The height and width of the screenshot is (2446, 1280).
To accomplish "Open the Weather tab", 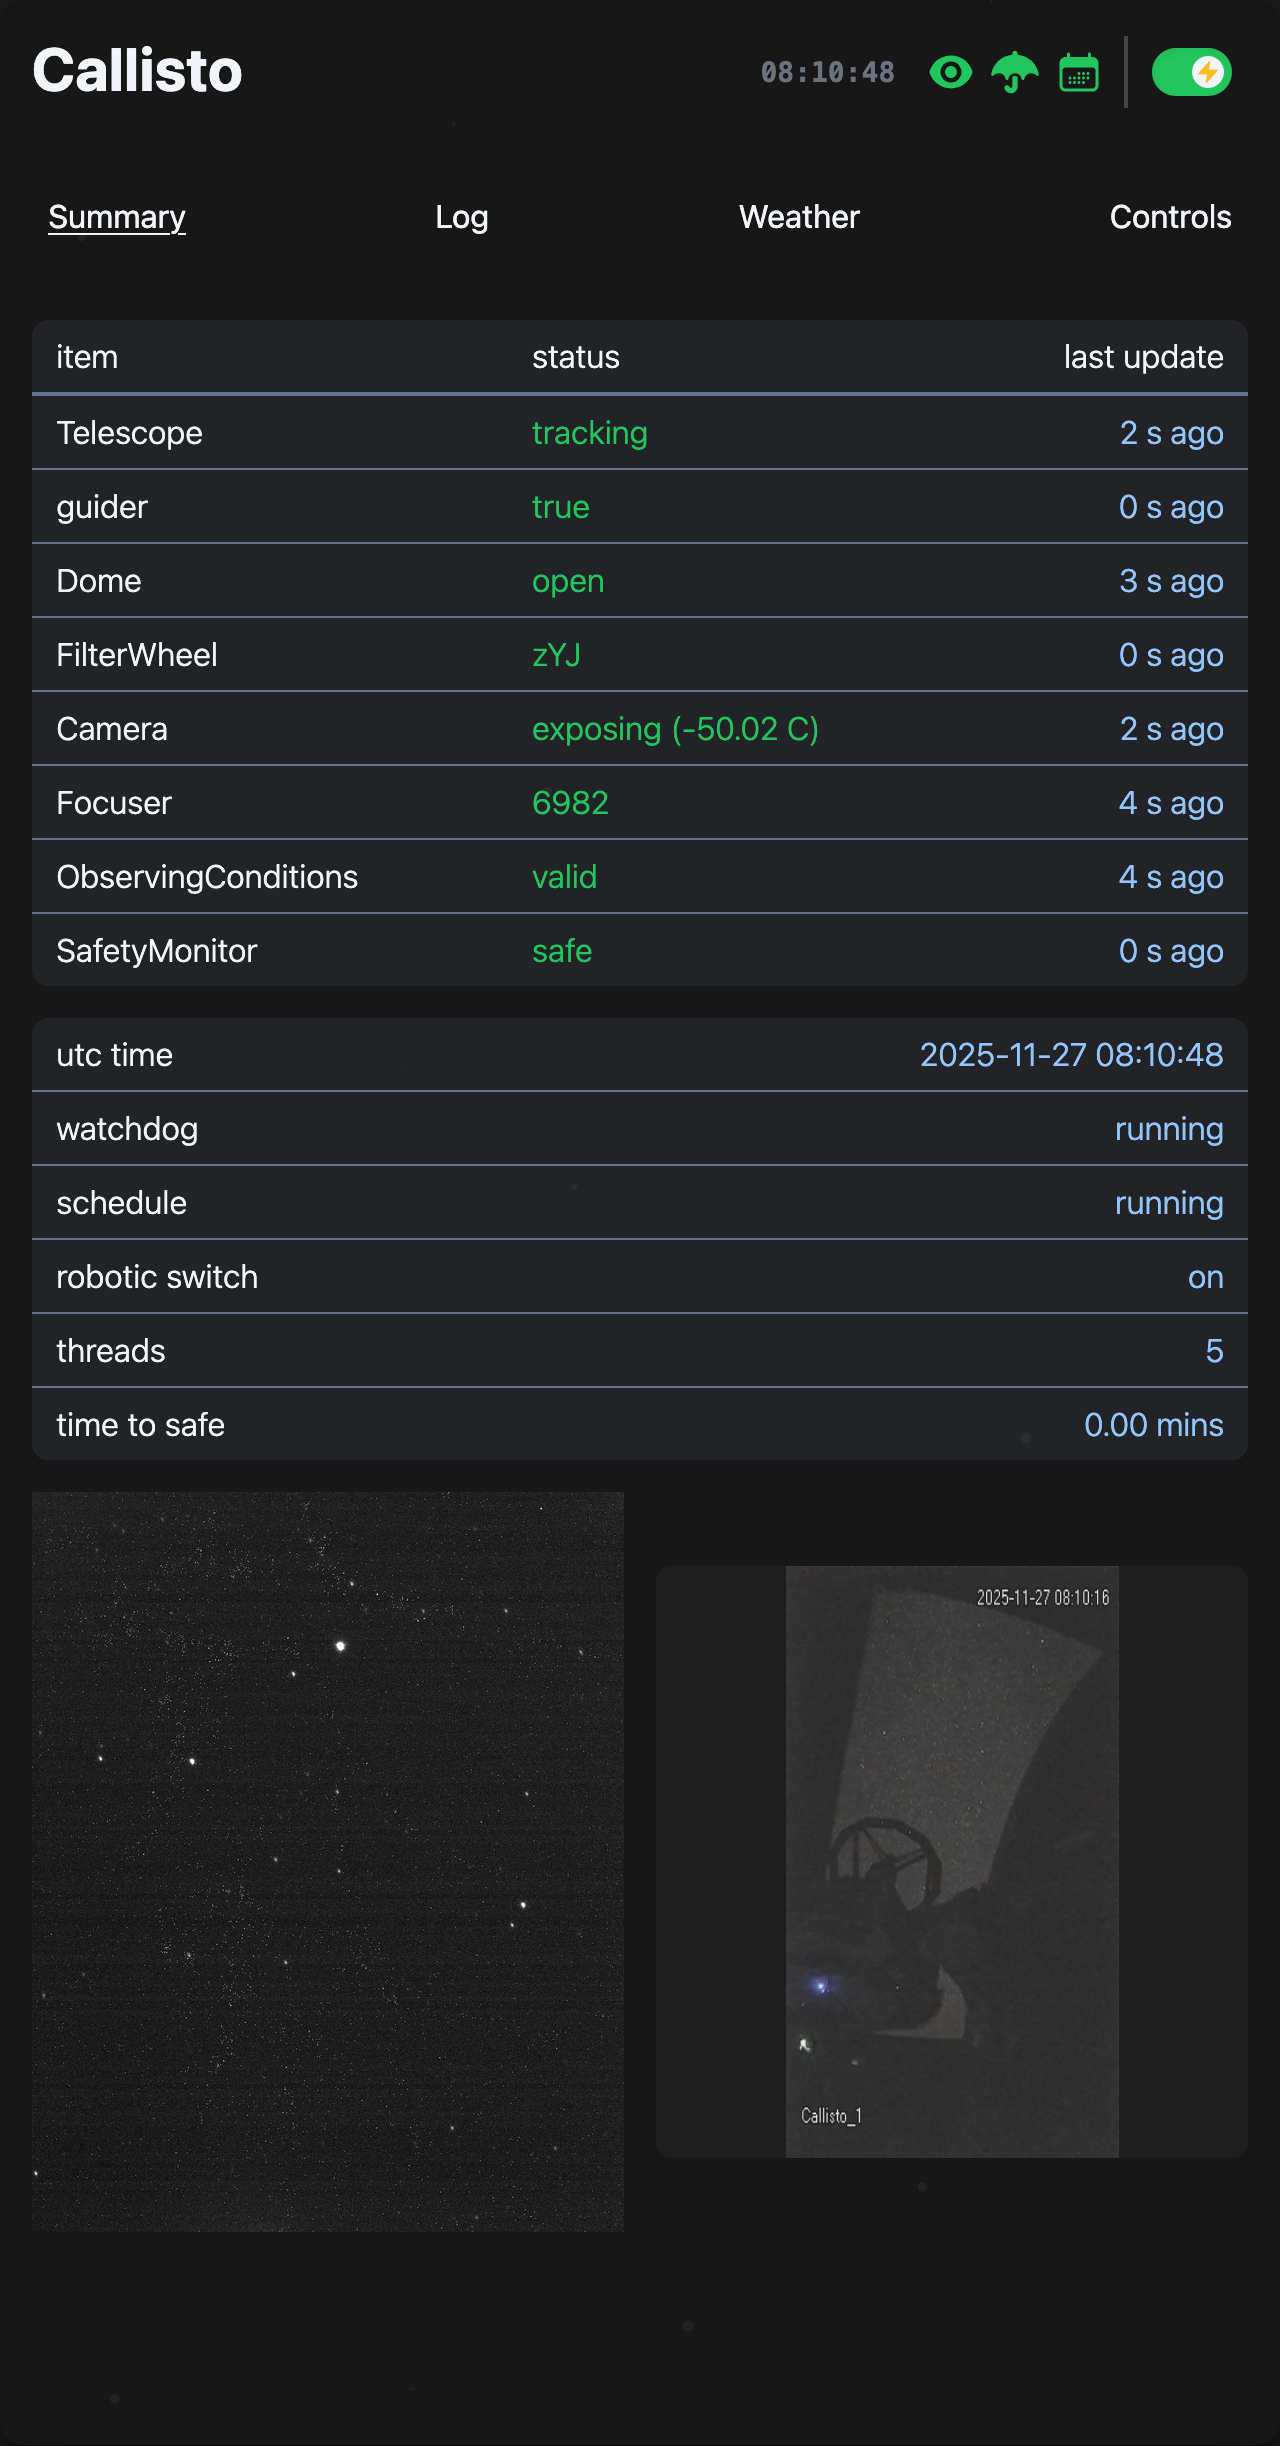I will point(799,217).
